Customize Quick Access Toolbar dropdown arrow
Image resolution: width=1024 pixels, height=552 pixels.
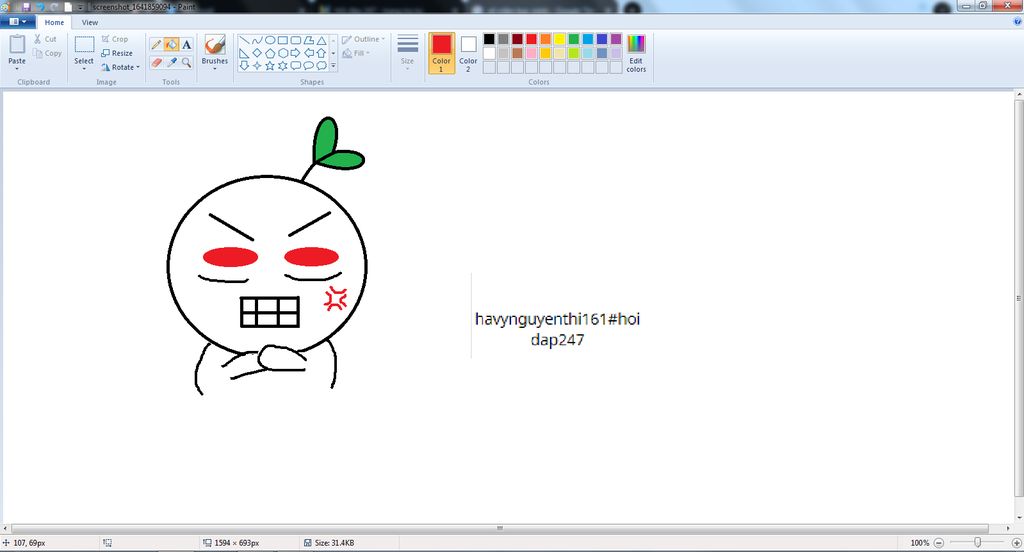(x=80, y=7)
